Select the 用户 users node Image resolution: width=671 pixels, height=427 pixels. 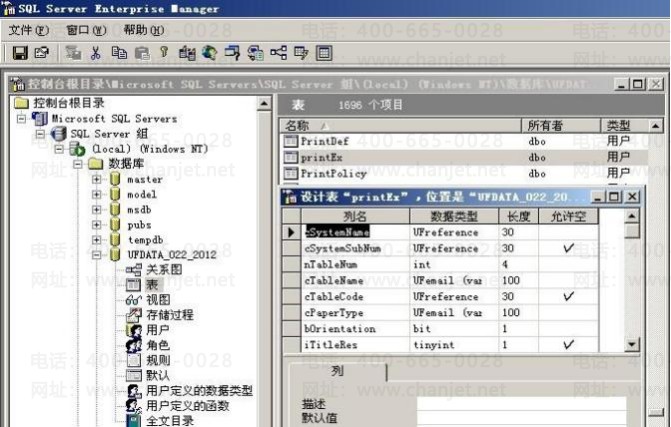coord(157,330)
